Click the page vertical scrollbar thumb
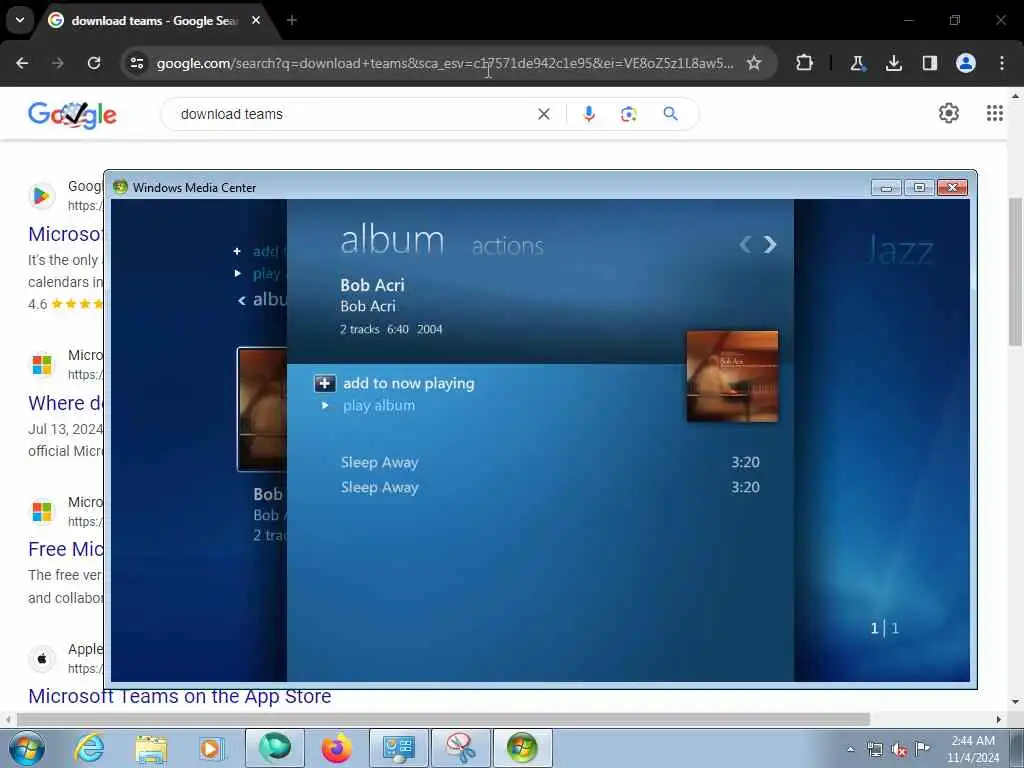 coord(1015,271)
